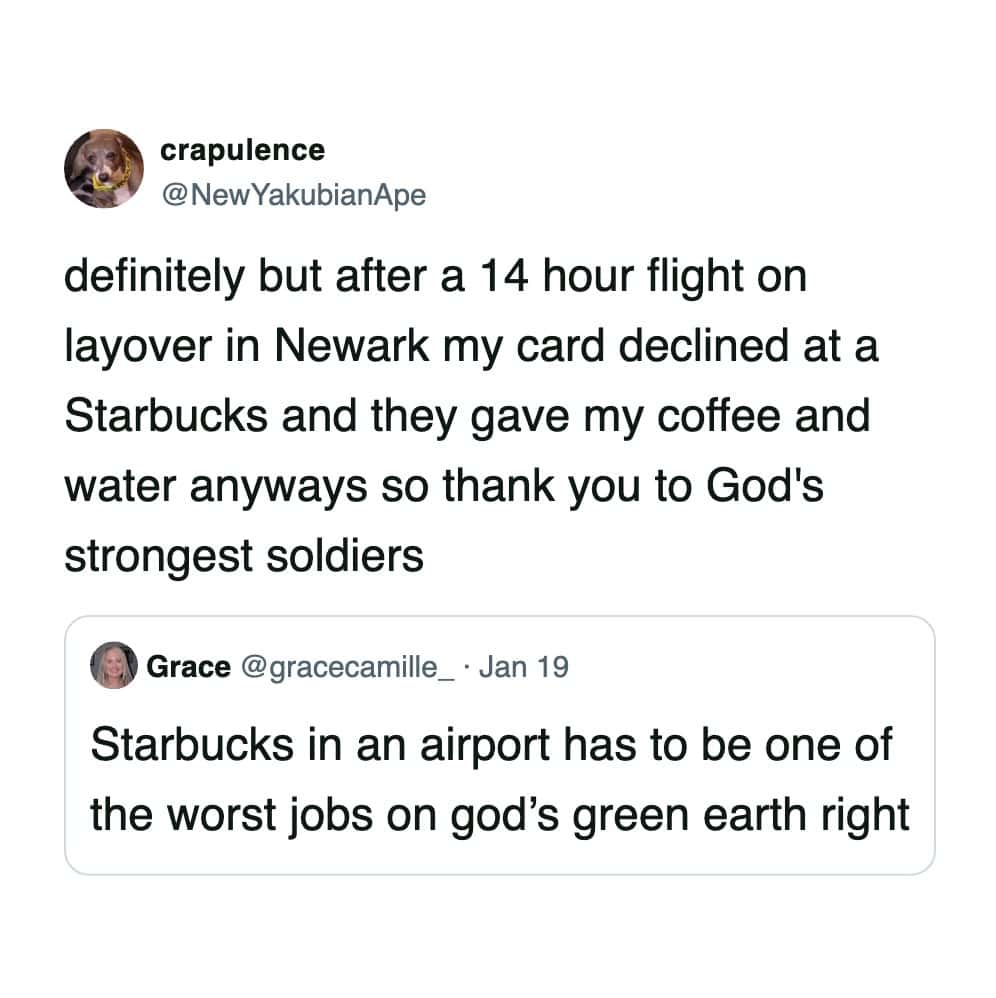Click the Jan 19 timestamp
The width and height of the screenshot is (996, 998).
tap(523, 666)
